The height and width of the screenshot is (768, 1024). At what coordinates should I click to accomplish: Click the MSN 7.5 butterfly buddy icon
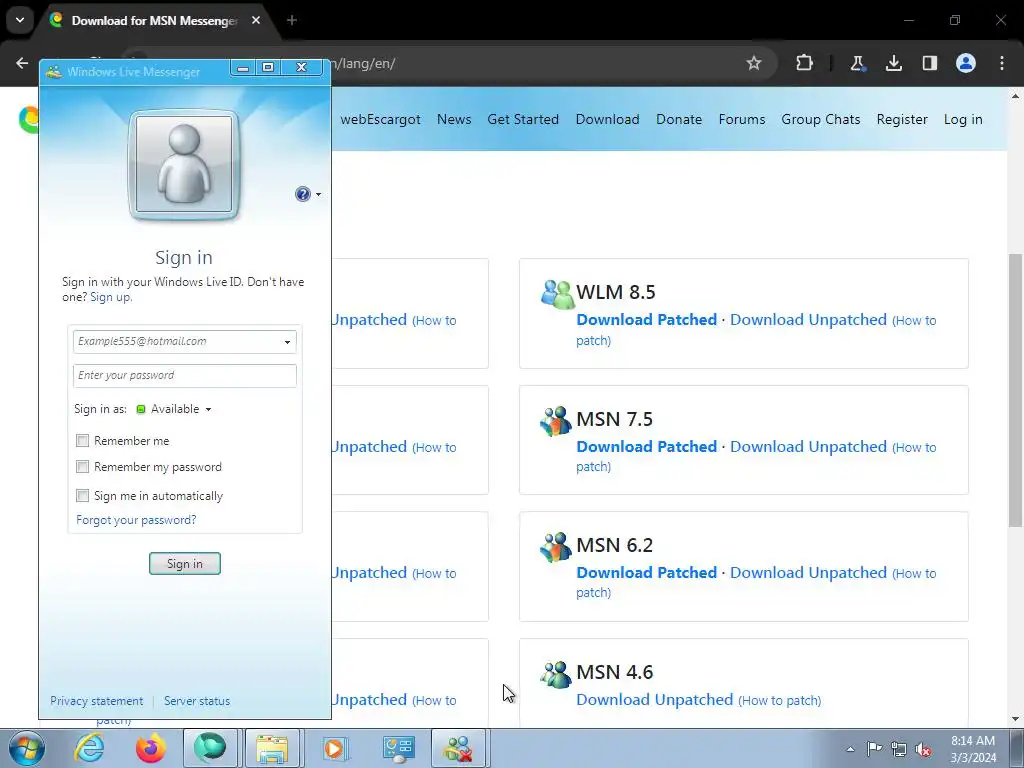556,421
